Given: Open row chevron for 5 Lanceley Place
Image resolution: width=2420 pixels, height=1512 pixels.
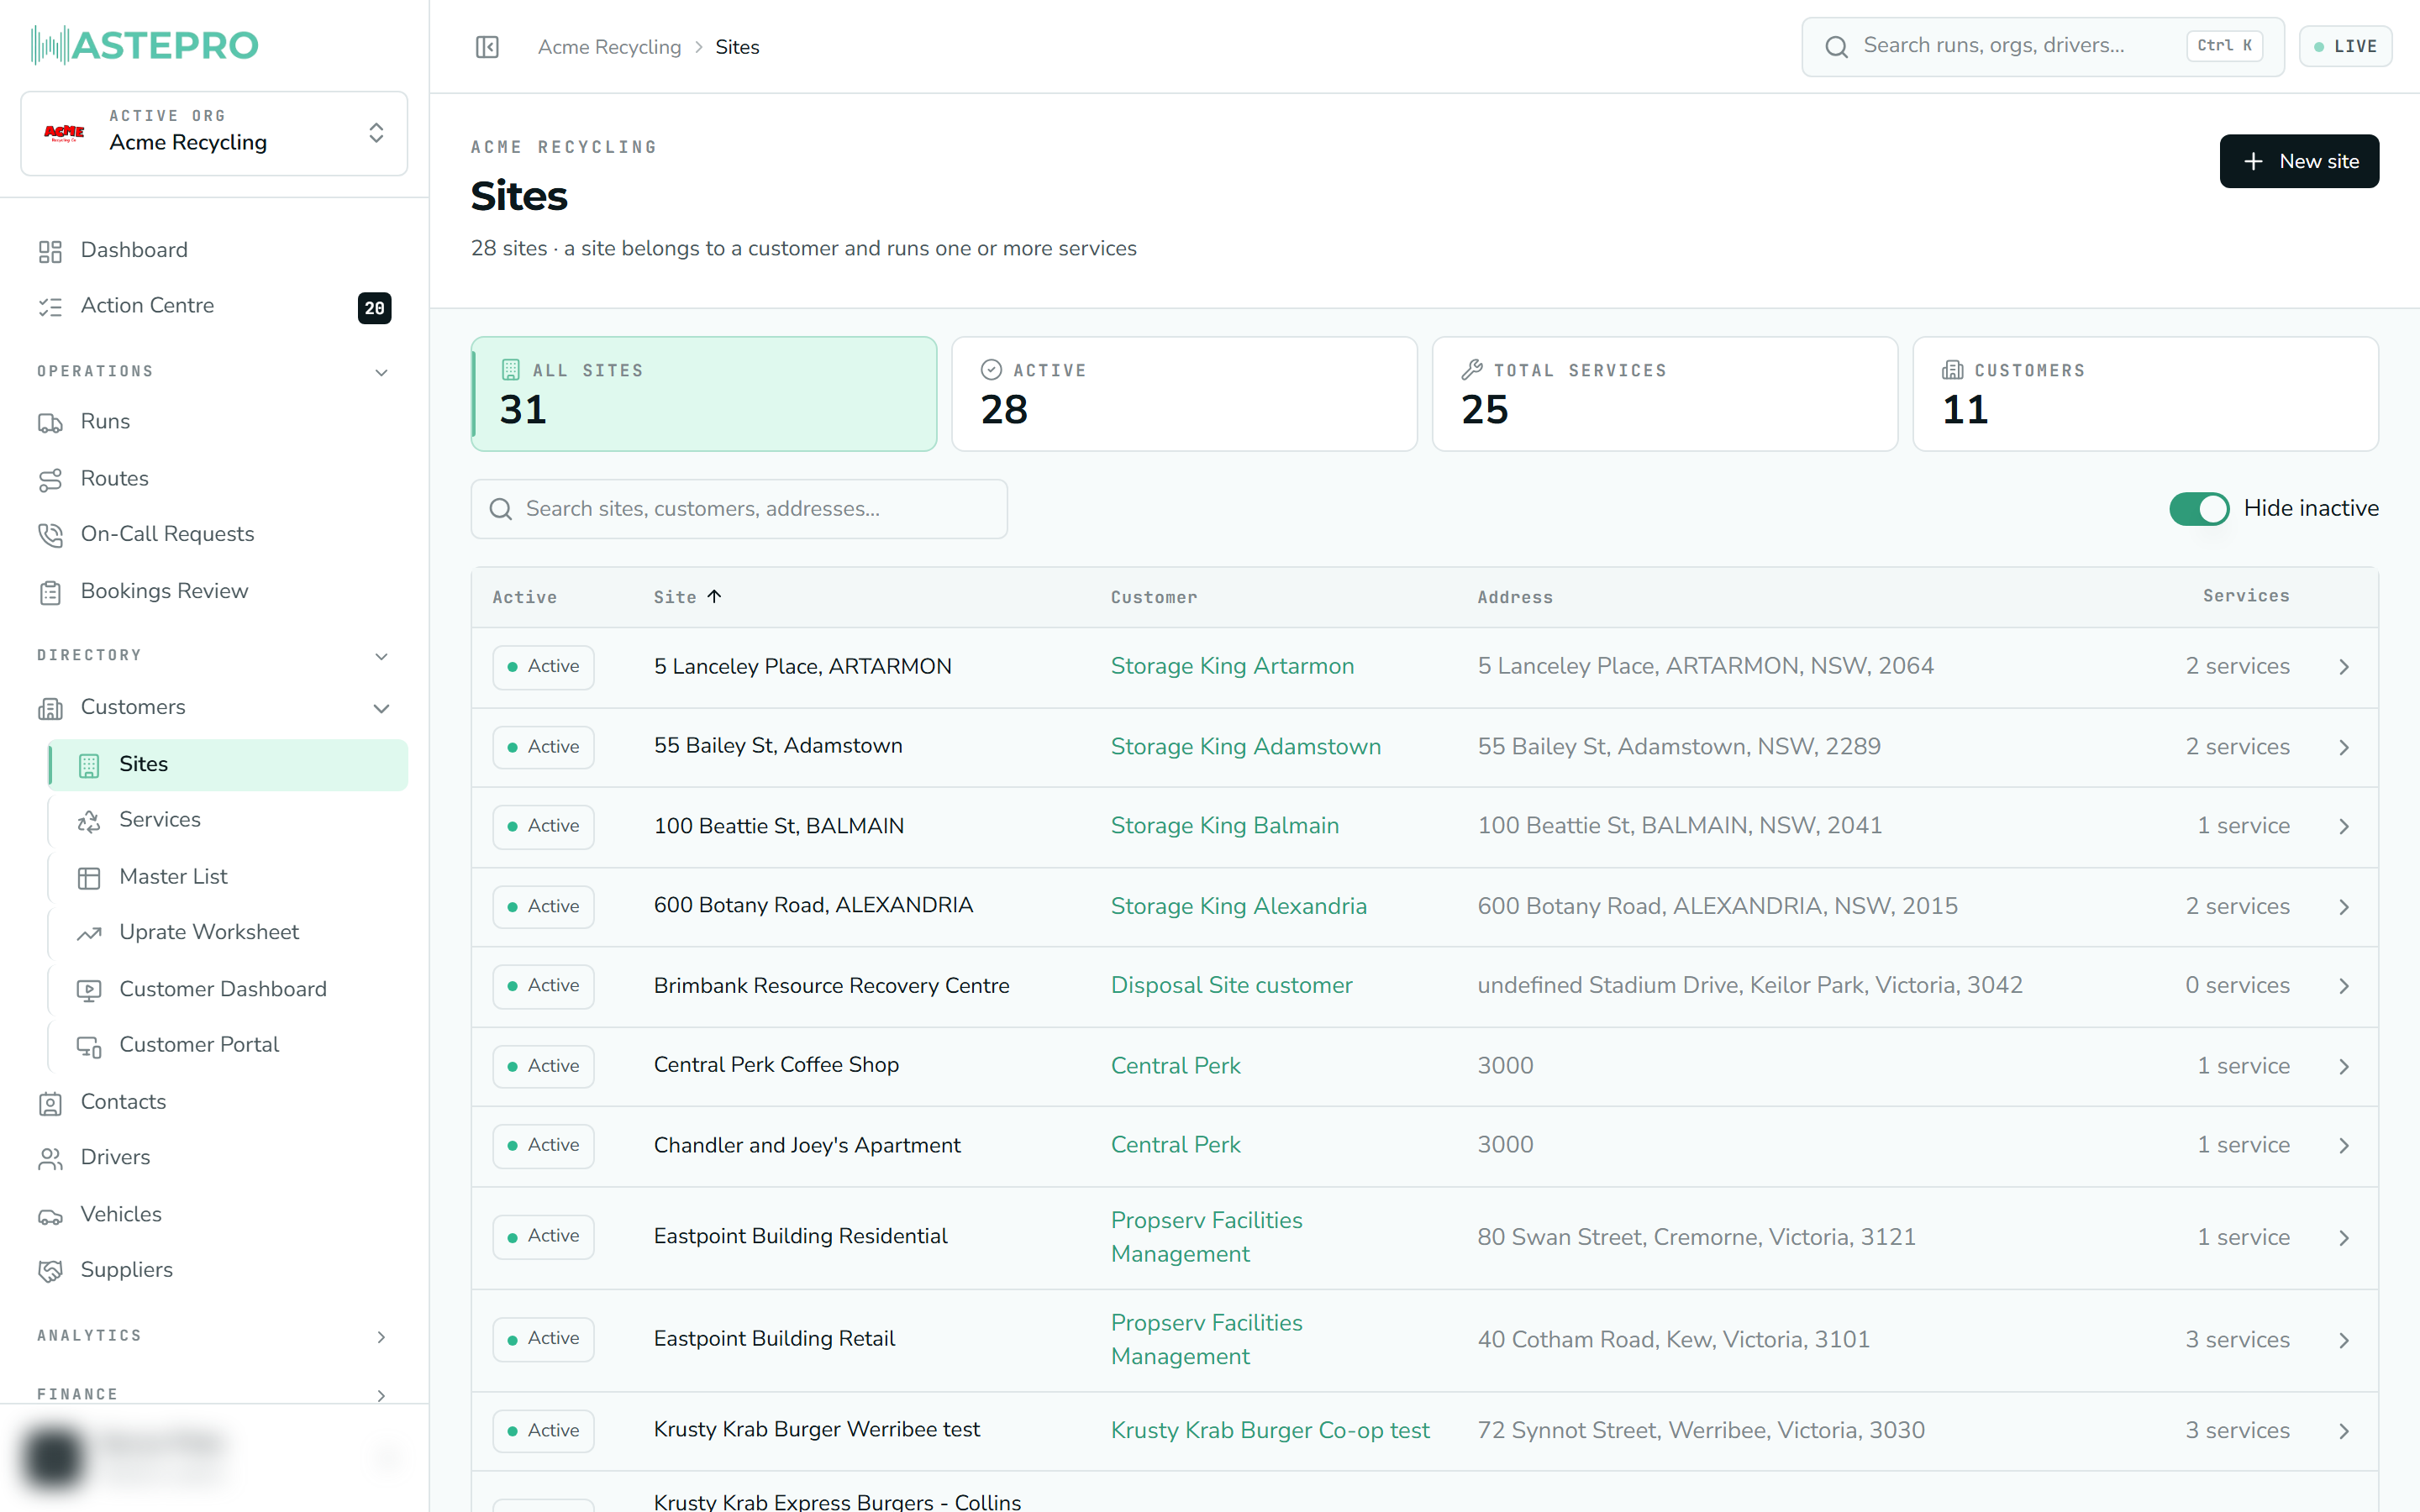Looking at the screenshot, I should 2343,667.
